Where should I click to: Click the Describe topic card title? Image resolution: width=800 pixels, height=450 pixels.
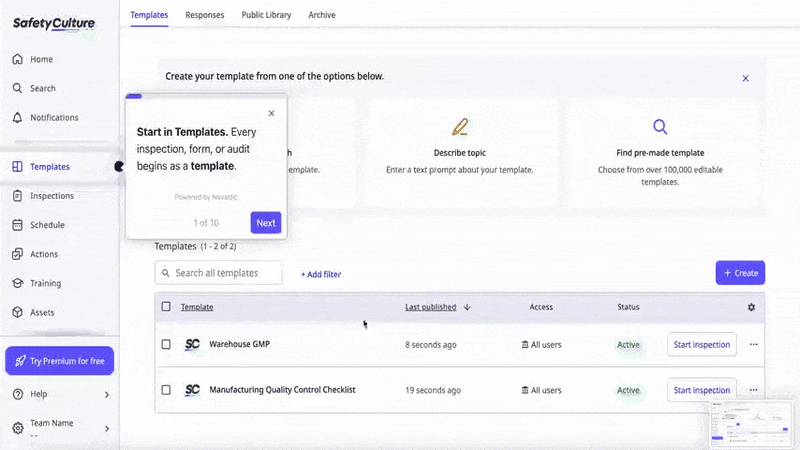460,153
